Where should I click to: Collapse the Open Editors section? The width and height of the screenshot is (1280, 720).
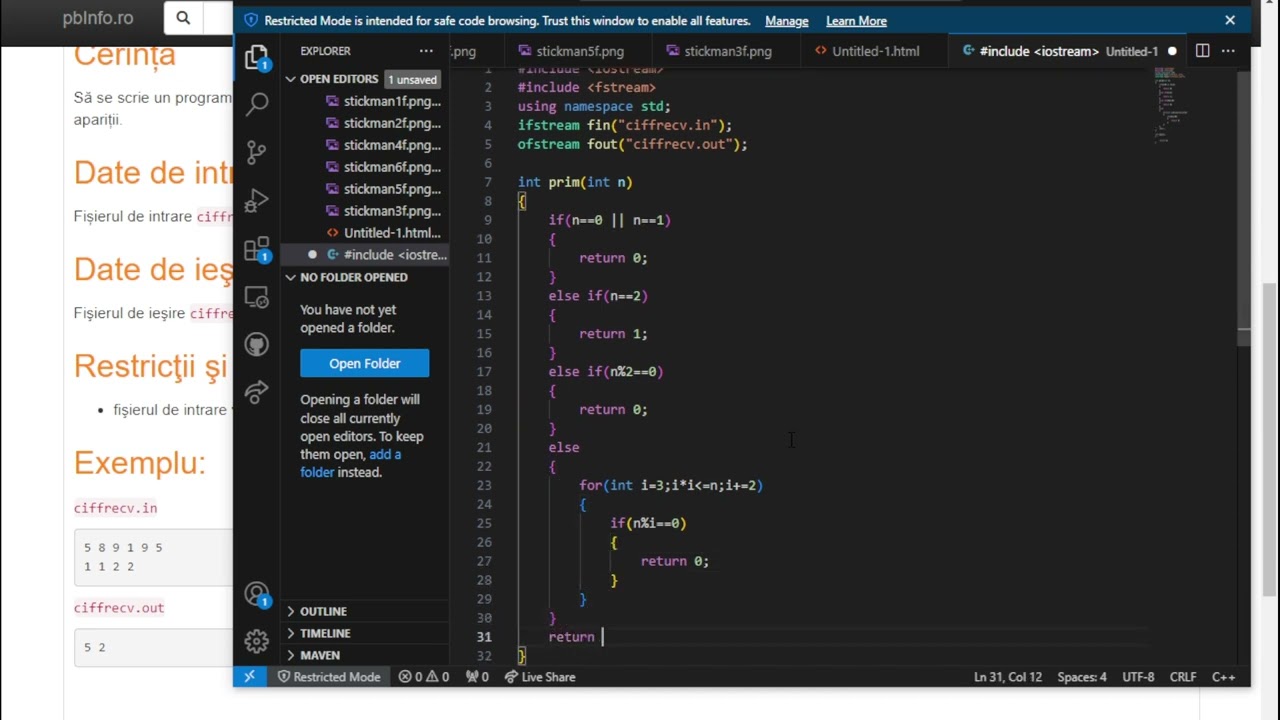pos(290,79)
